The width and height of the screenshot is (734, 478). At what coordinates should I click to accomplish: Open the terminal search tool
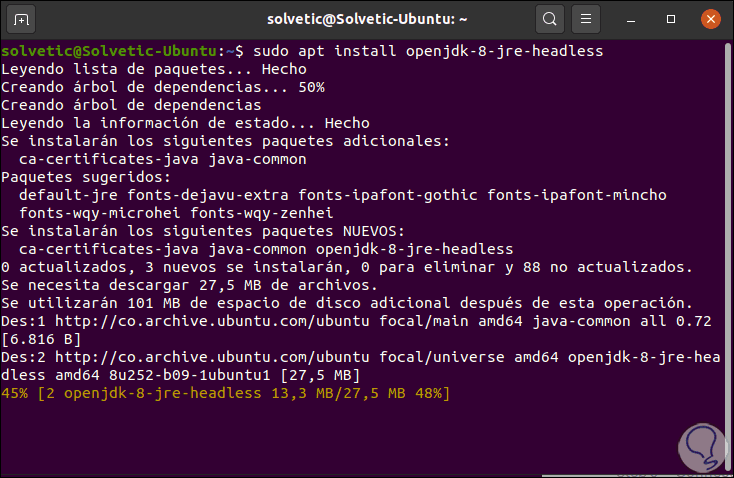pos(550,19)
